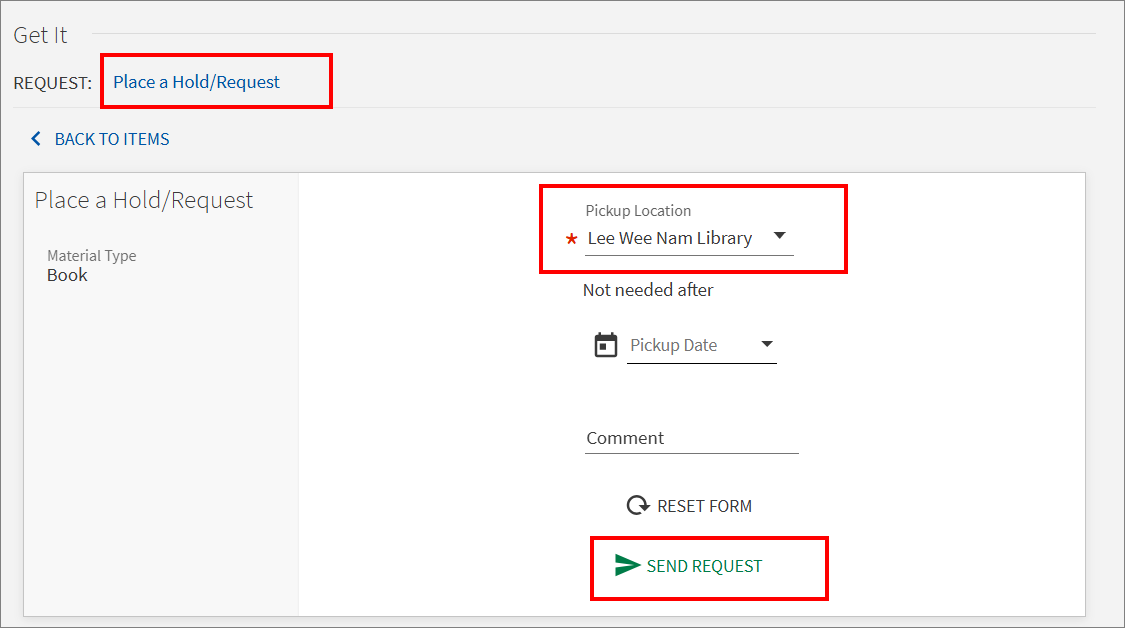Click the calendar icon beside Pickup Date
Screen dimensions: 1125x628
(606, 345)
